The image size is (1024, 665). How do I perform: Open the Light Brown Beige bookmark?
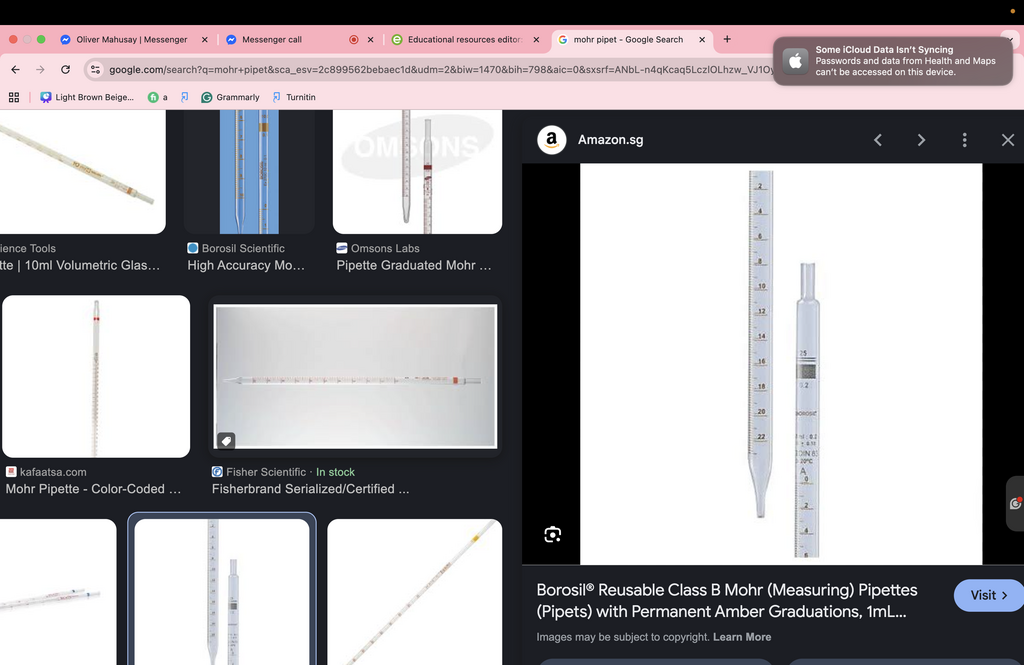click(x=87, y=97)
